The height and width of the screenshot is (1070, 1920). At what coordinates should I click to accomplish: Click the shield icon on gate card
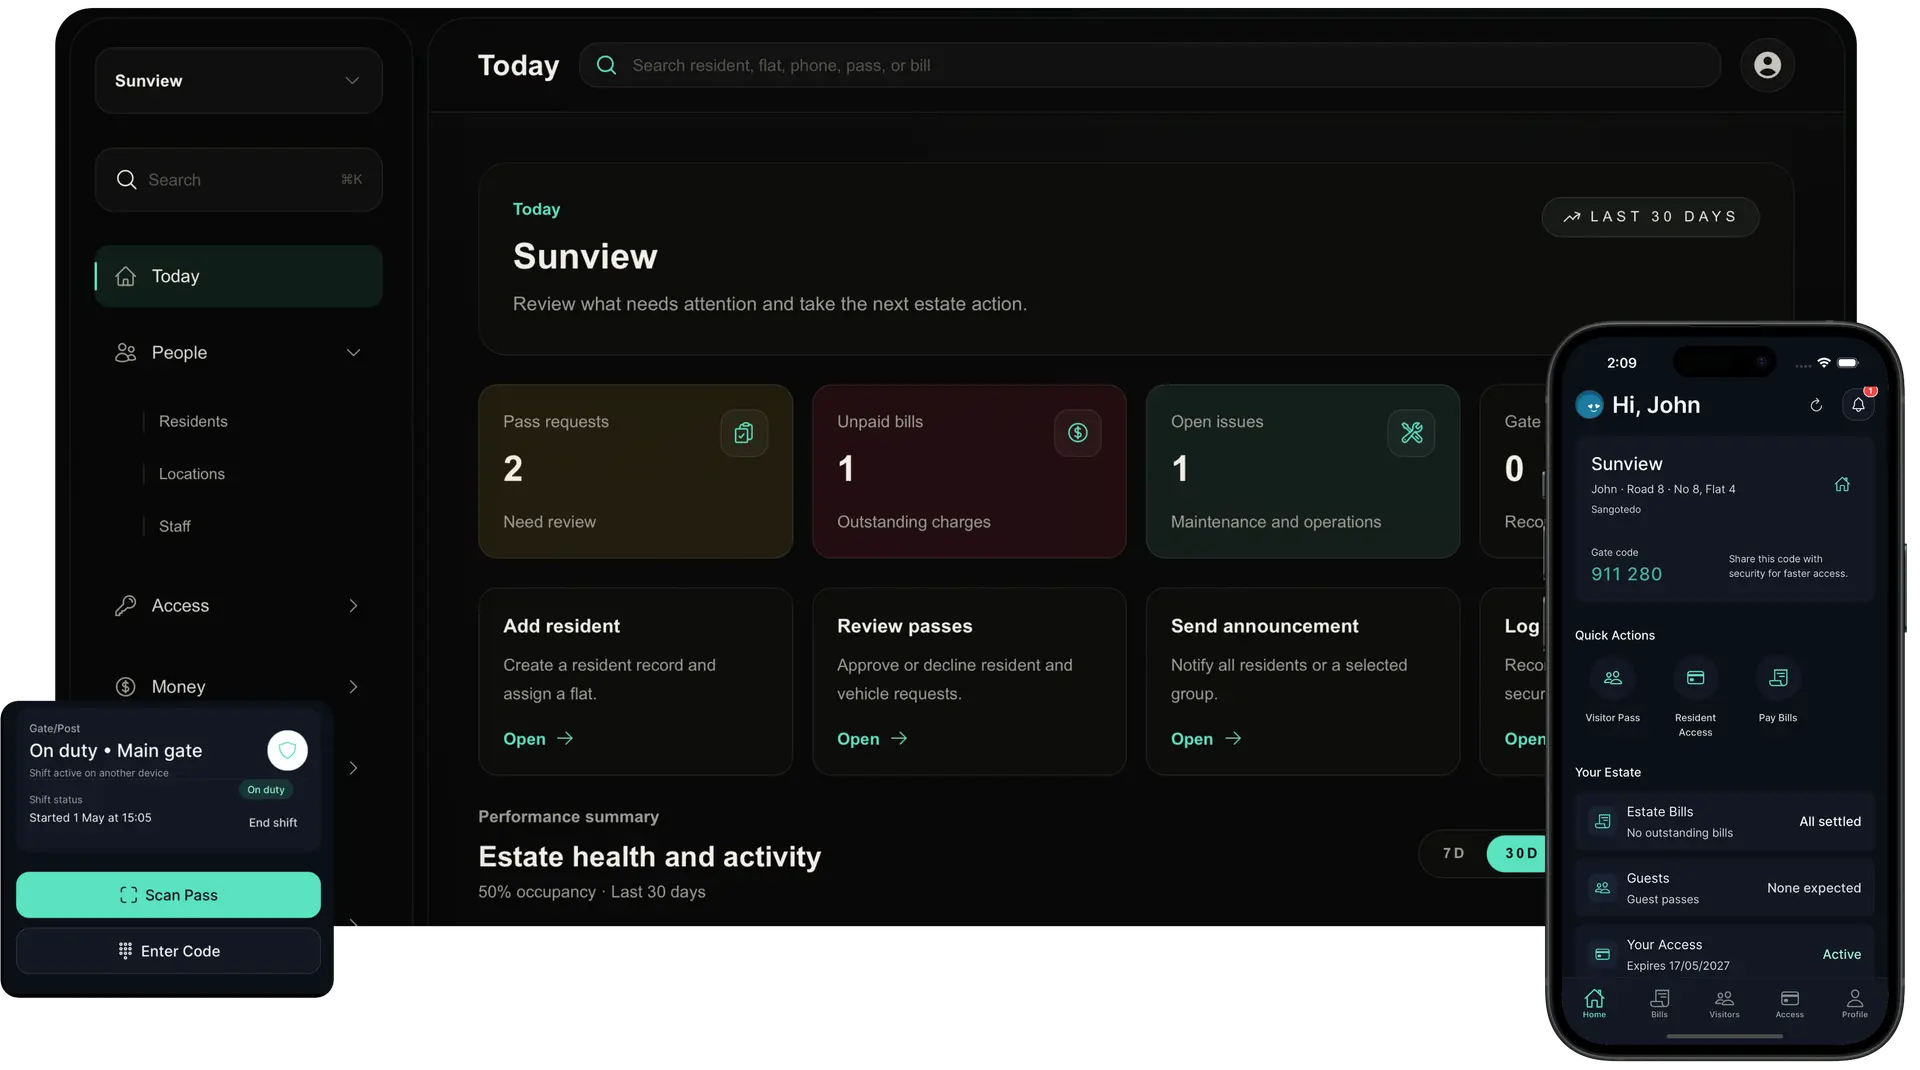tap(287, 751)
